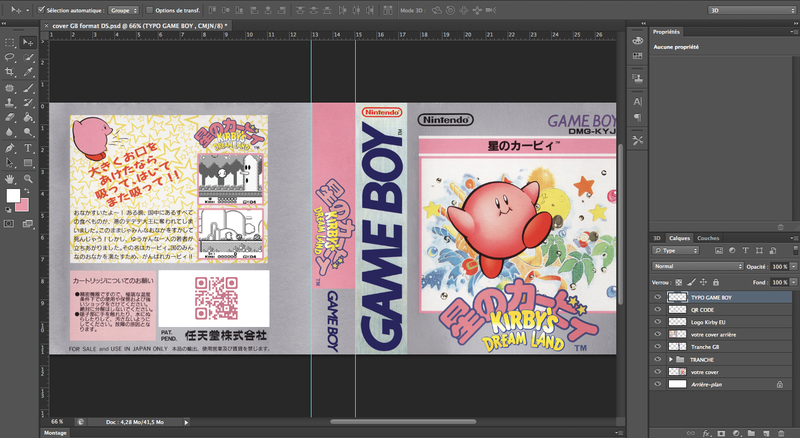
Task: Select the Healing Brush tool
Action: (x=10, y=88)
